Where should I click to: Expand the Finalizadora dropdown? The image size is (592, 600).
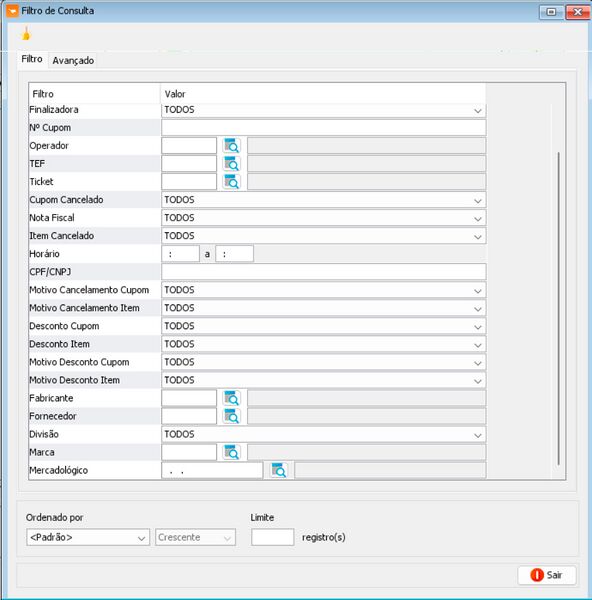click(324, 110)
